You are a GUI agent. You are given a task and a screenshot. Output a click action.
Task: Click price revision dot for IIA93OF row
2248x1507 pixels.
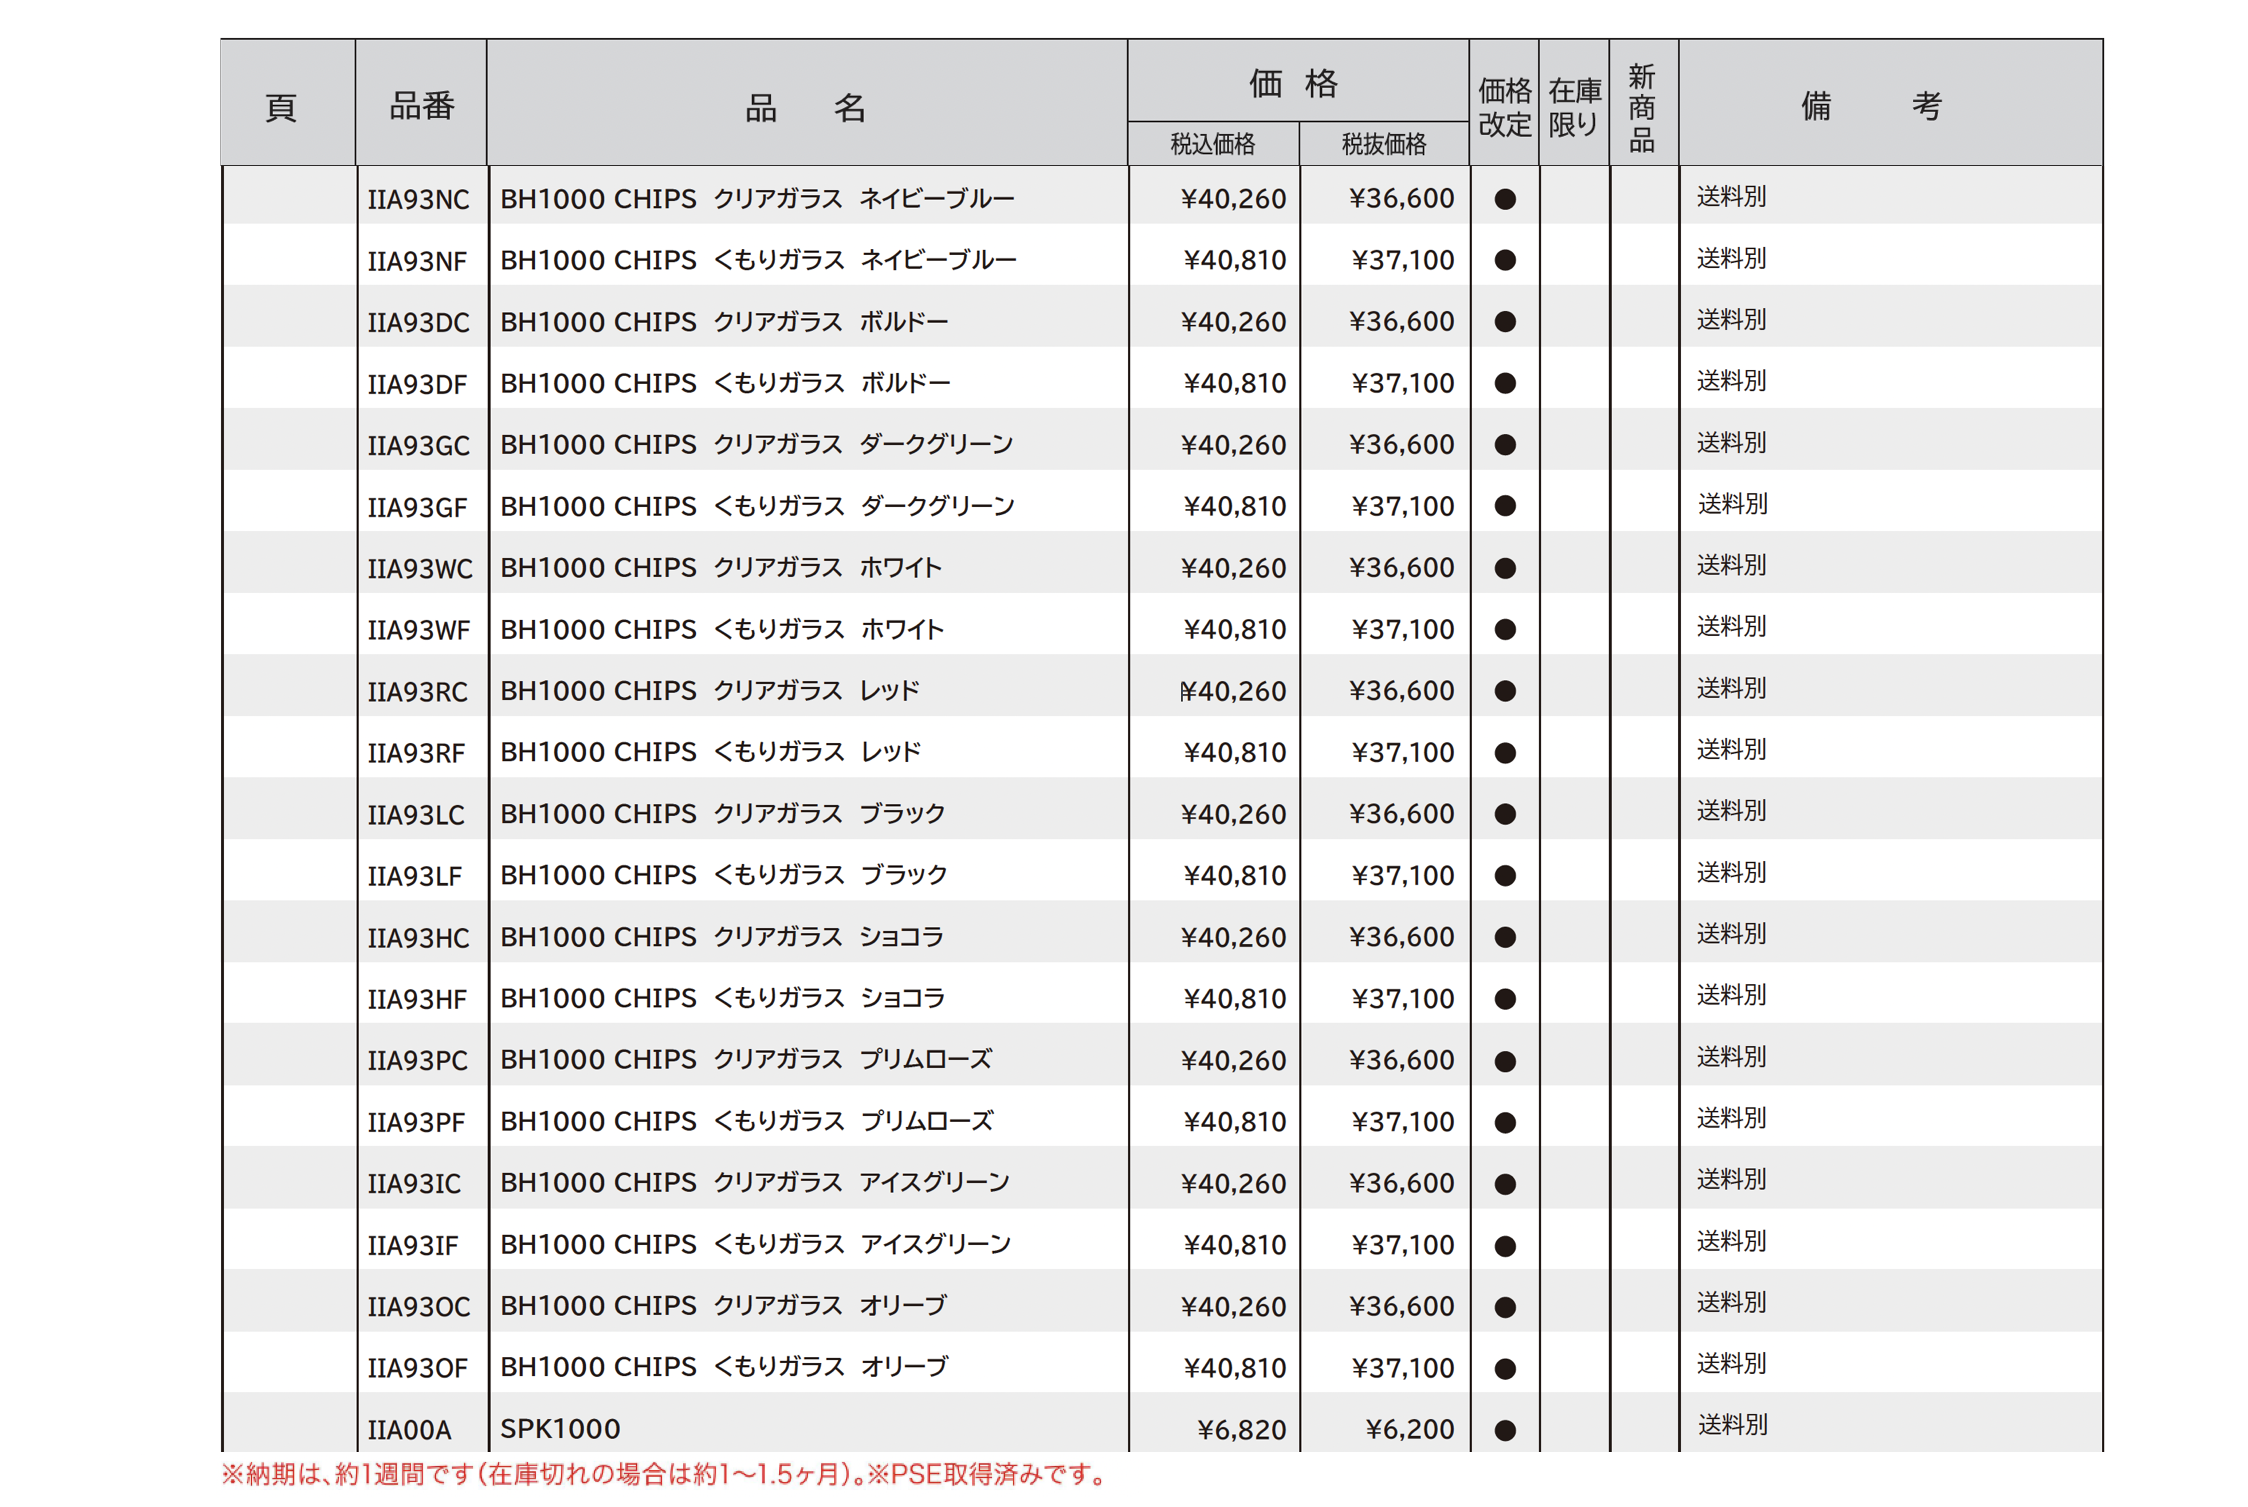pyautogui.click(x=1503, y=1368)
